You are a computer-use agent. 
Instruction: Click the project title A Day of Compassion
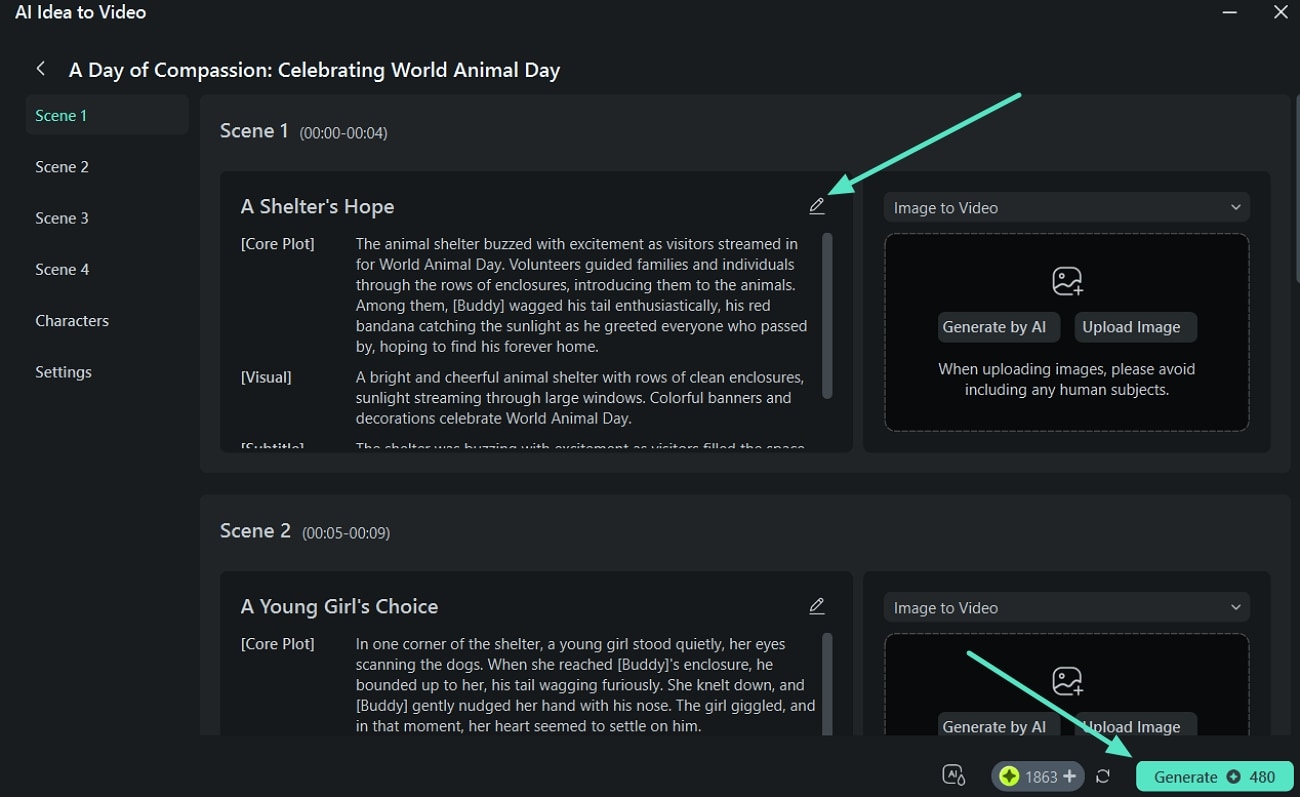(314, 70)
